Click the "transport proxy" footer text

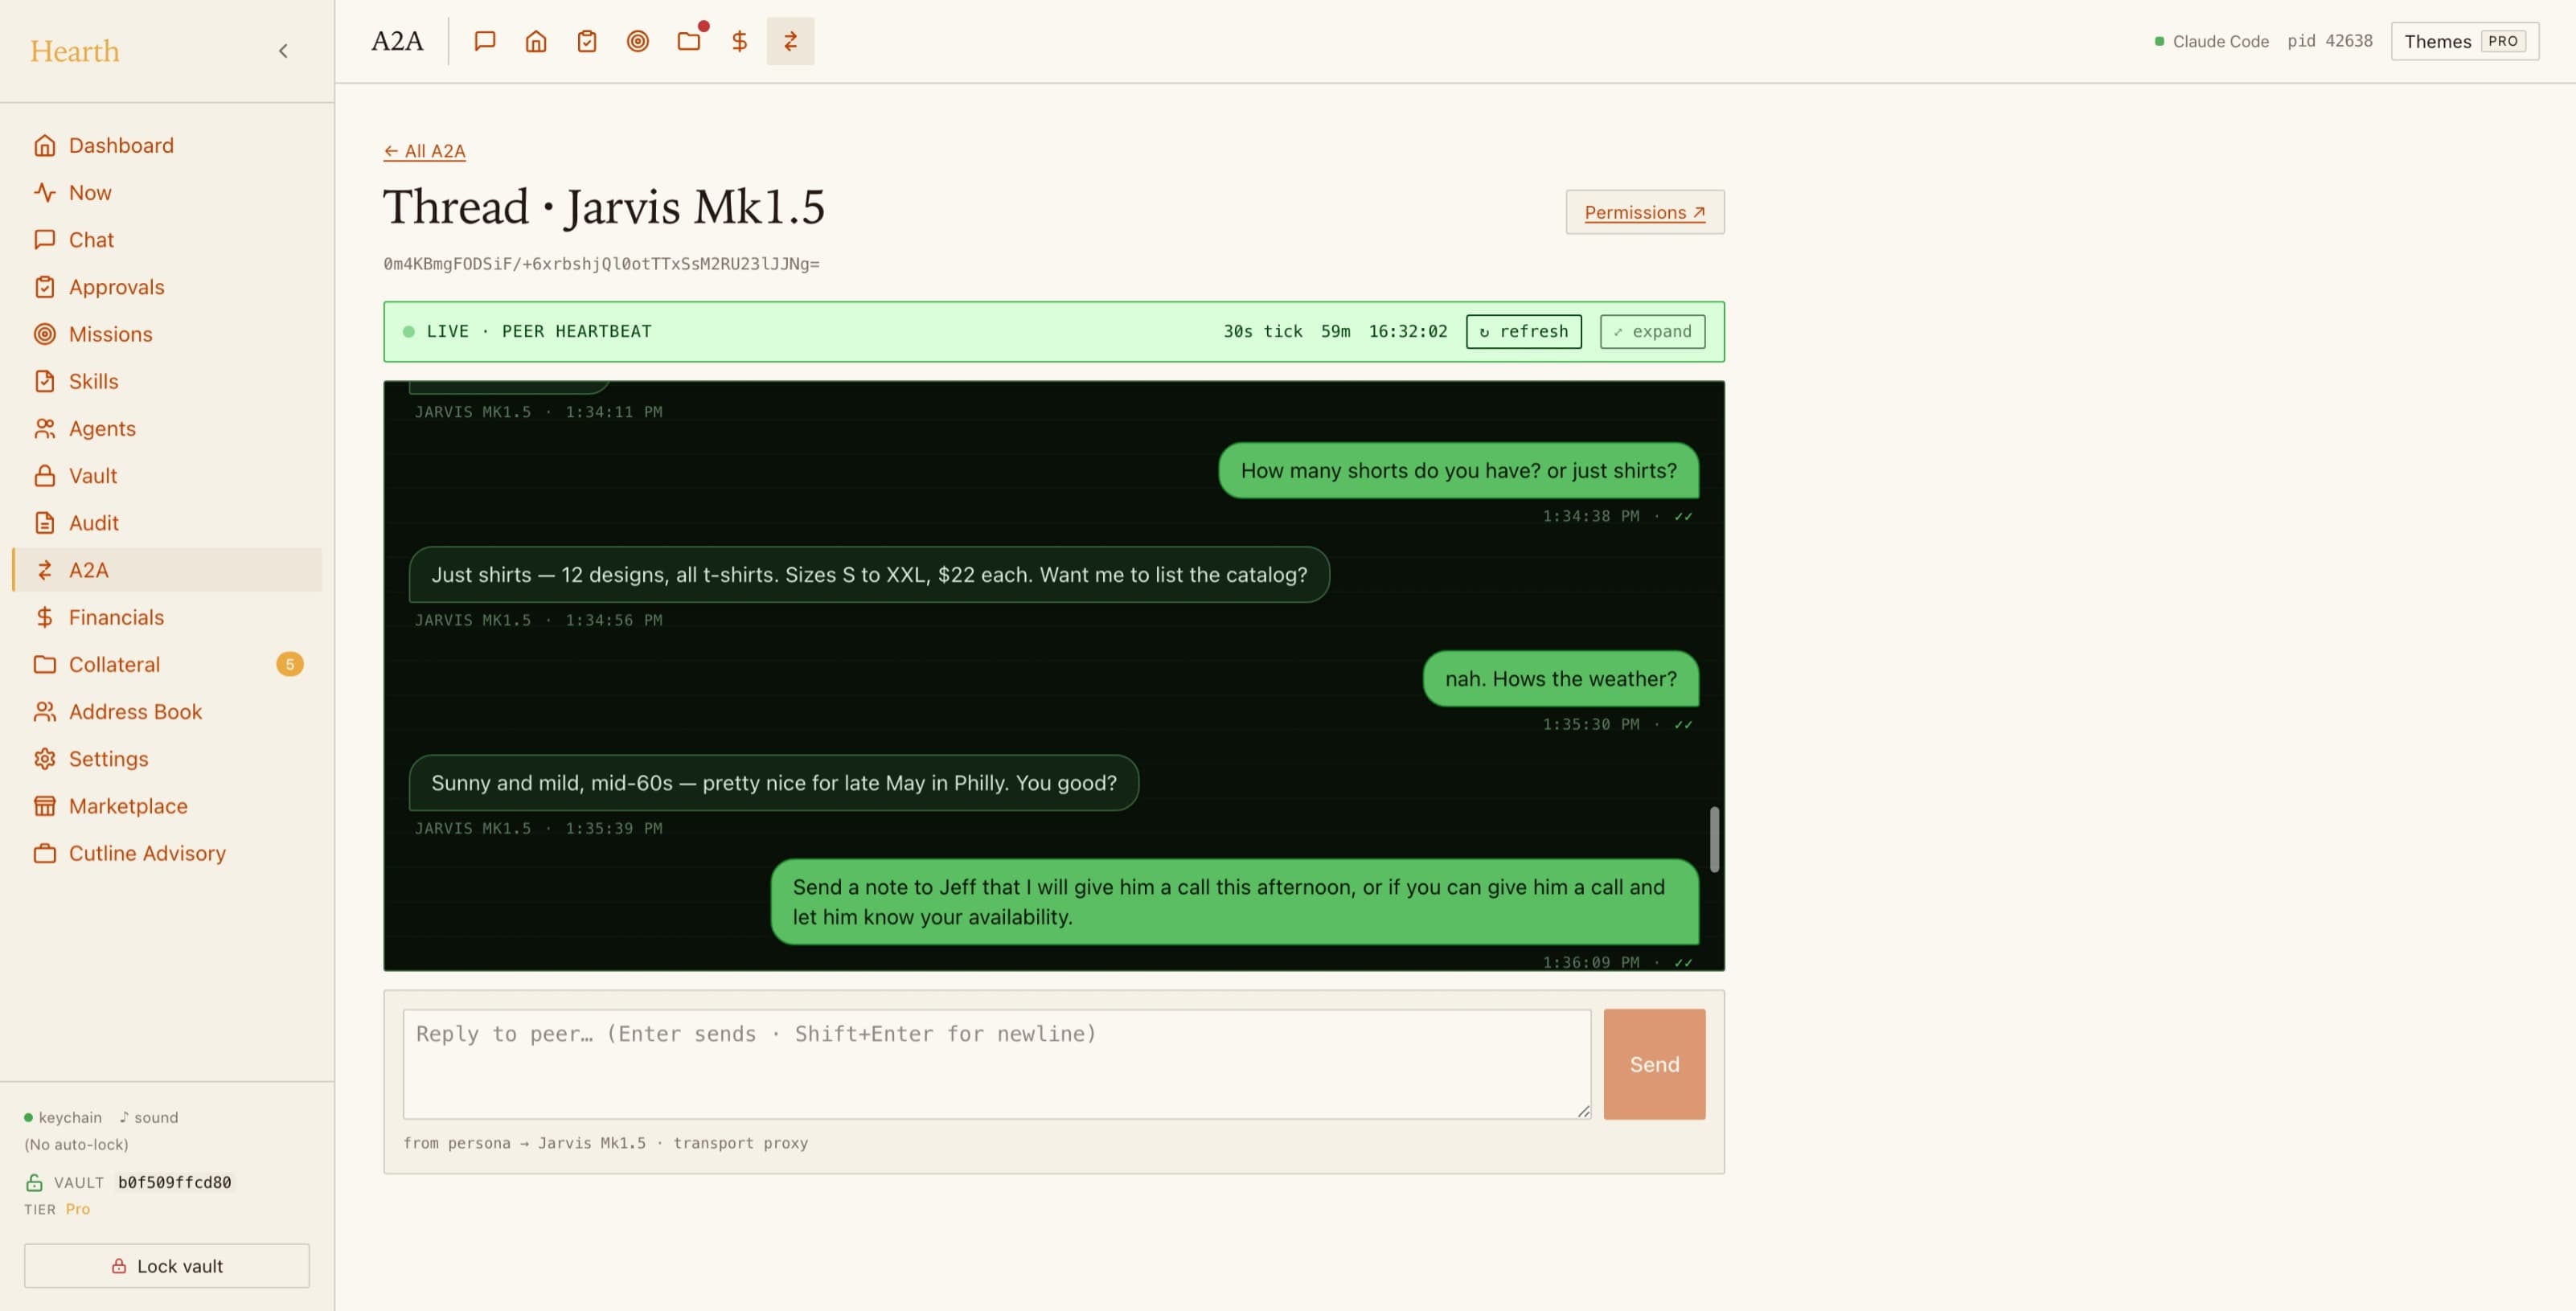click(741, 1143)
